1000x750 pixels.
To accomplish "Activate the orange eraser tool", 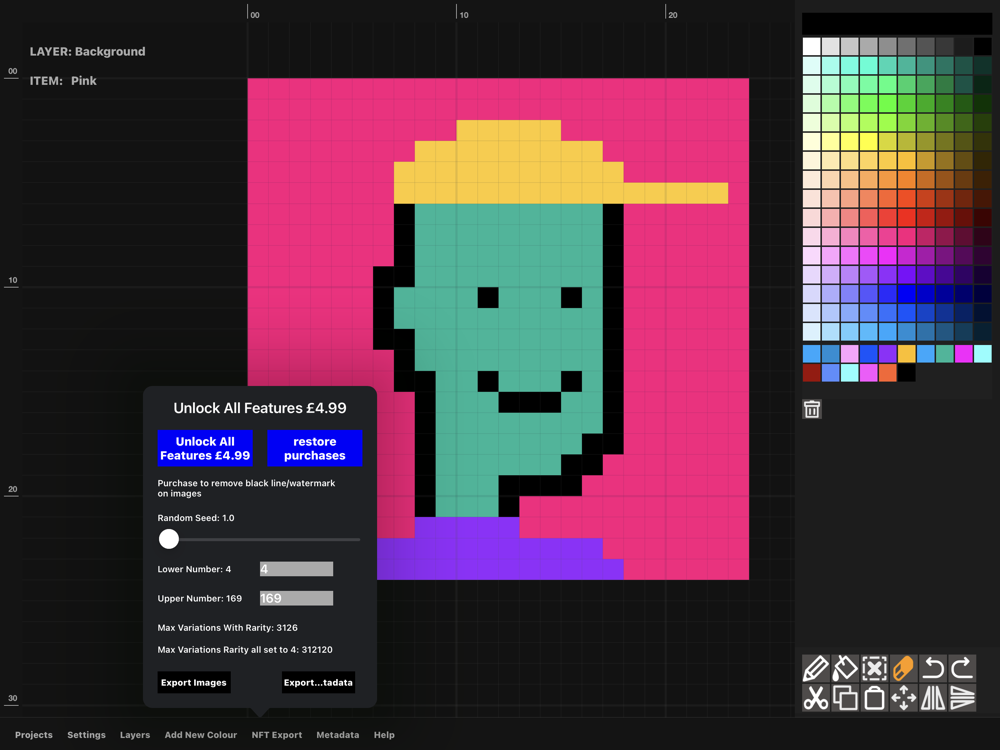I will pyautogui.click(x=903, y=668).
